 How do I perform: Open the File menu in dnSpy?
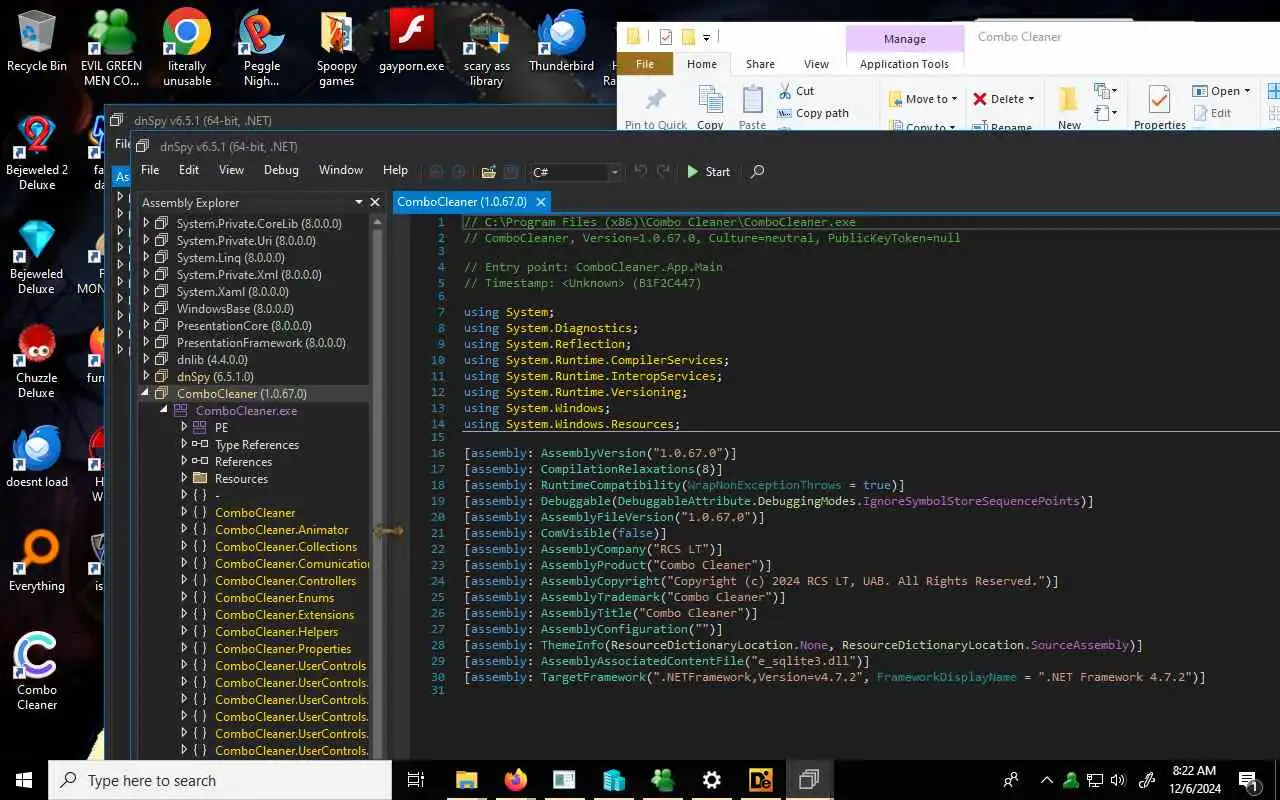pyautogui.click(x=150, y=170)
